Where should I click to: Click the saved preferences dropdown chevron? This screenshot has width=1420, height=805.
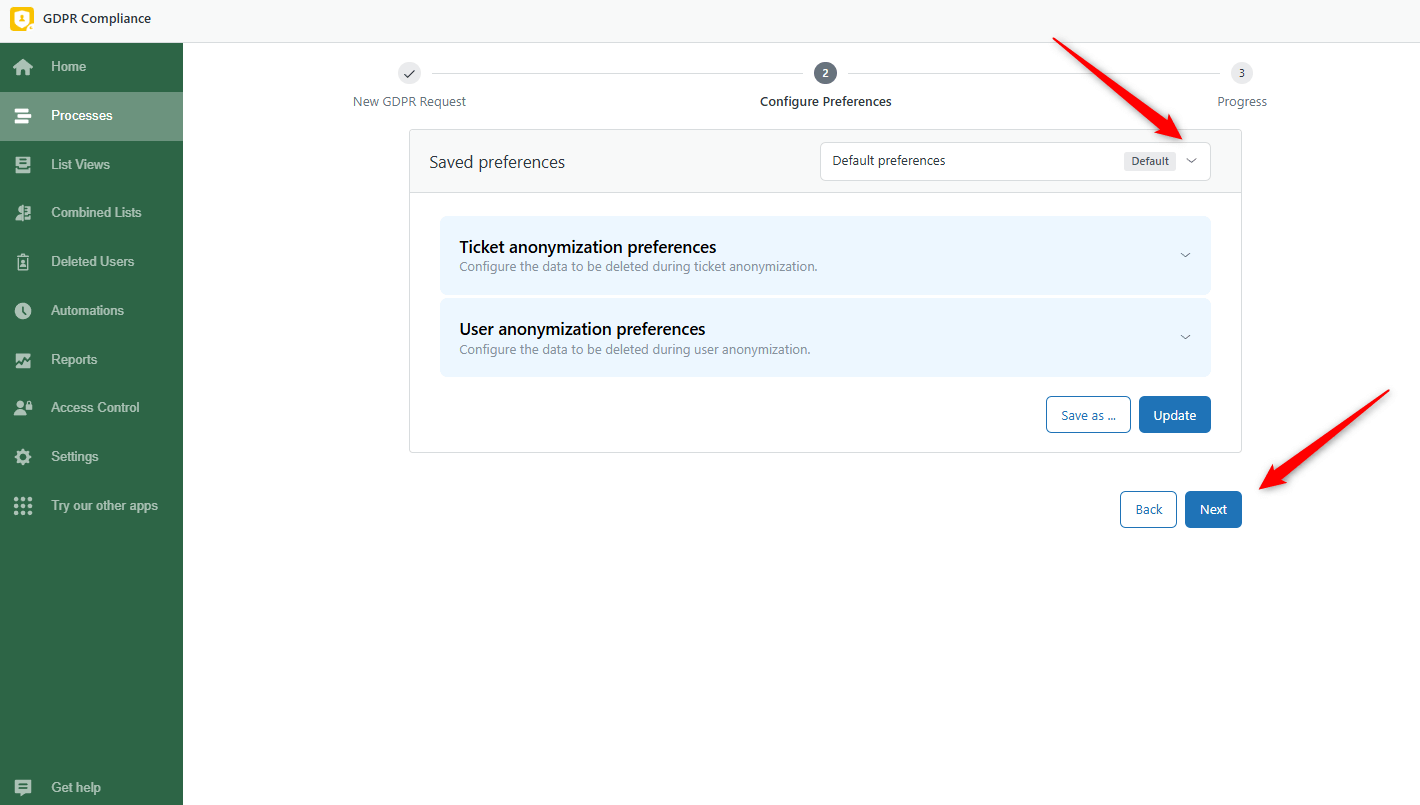pos(1191,161)
